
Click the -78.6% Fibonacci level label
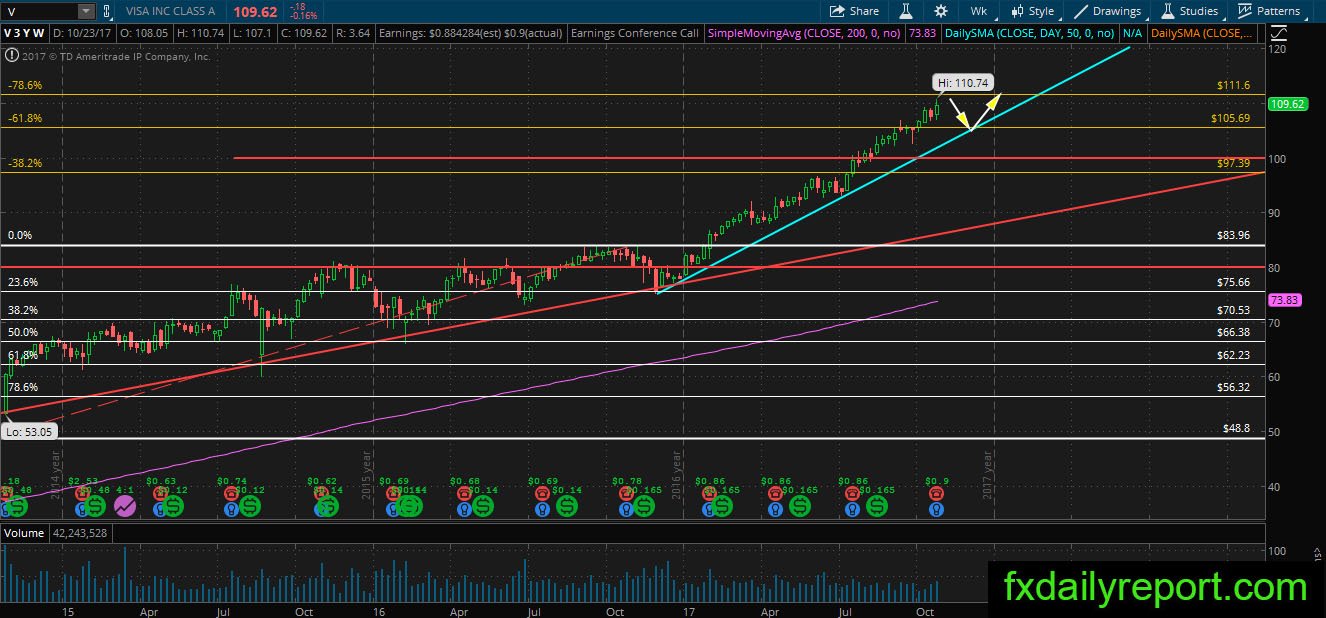click(x=24, y=86)
